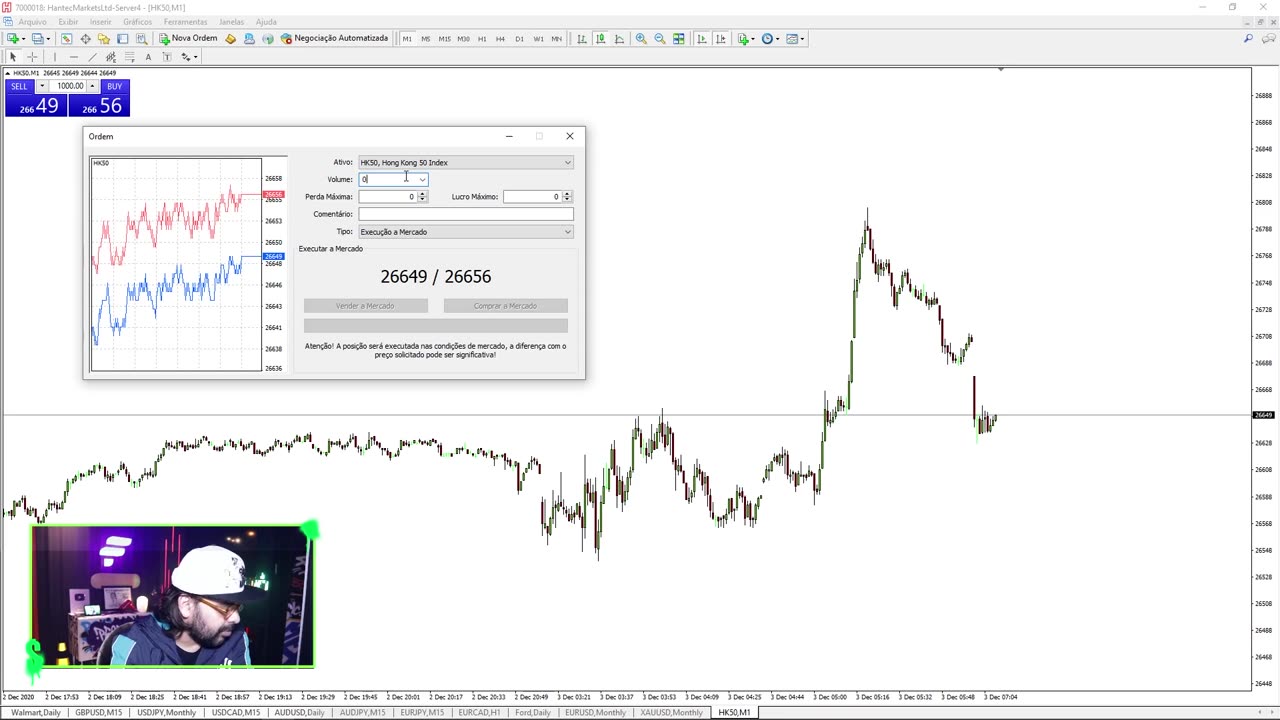Open the shapes tool dropdown arrow
Image resolution: width=1280 pixels, height=720 pixels.
pos(196,57)
